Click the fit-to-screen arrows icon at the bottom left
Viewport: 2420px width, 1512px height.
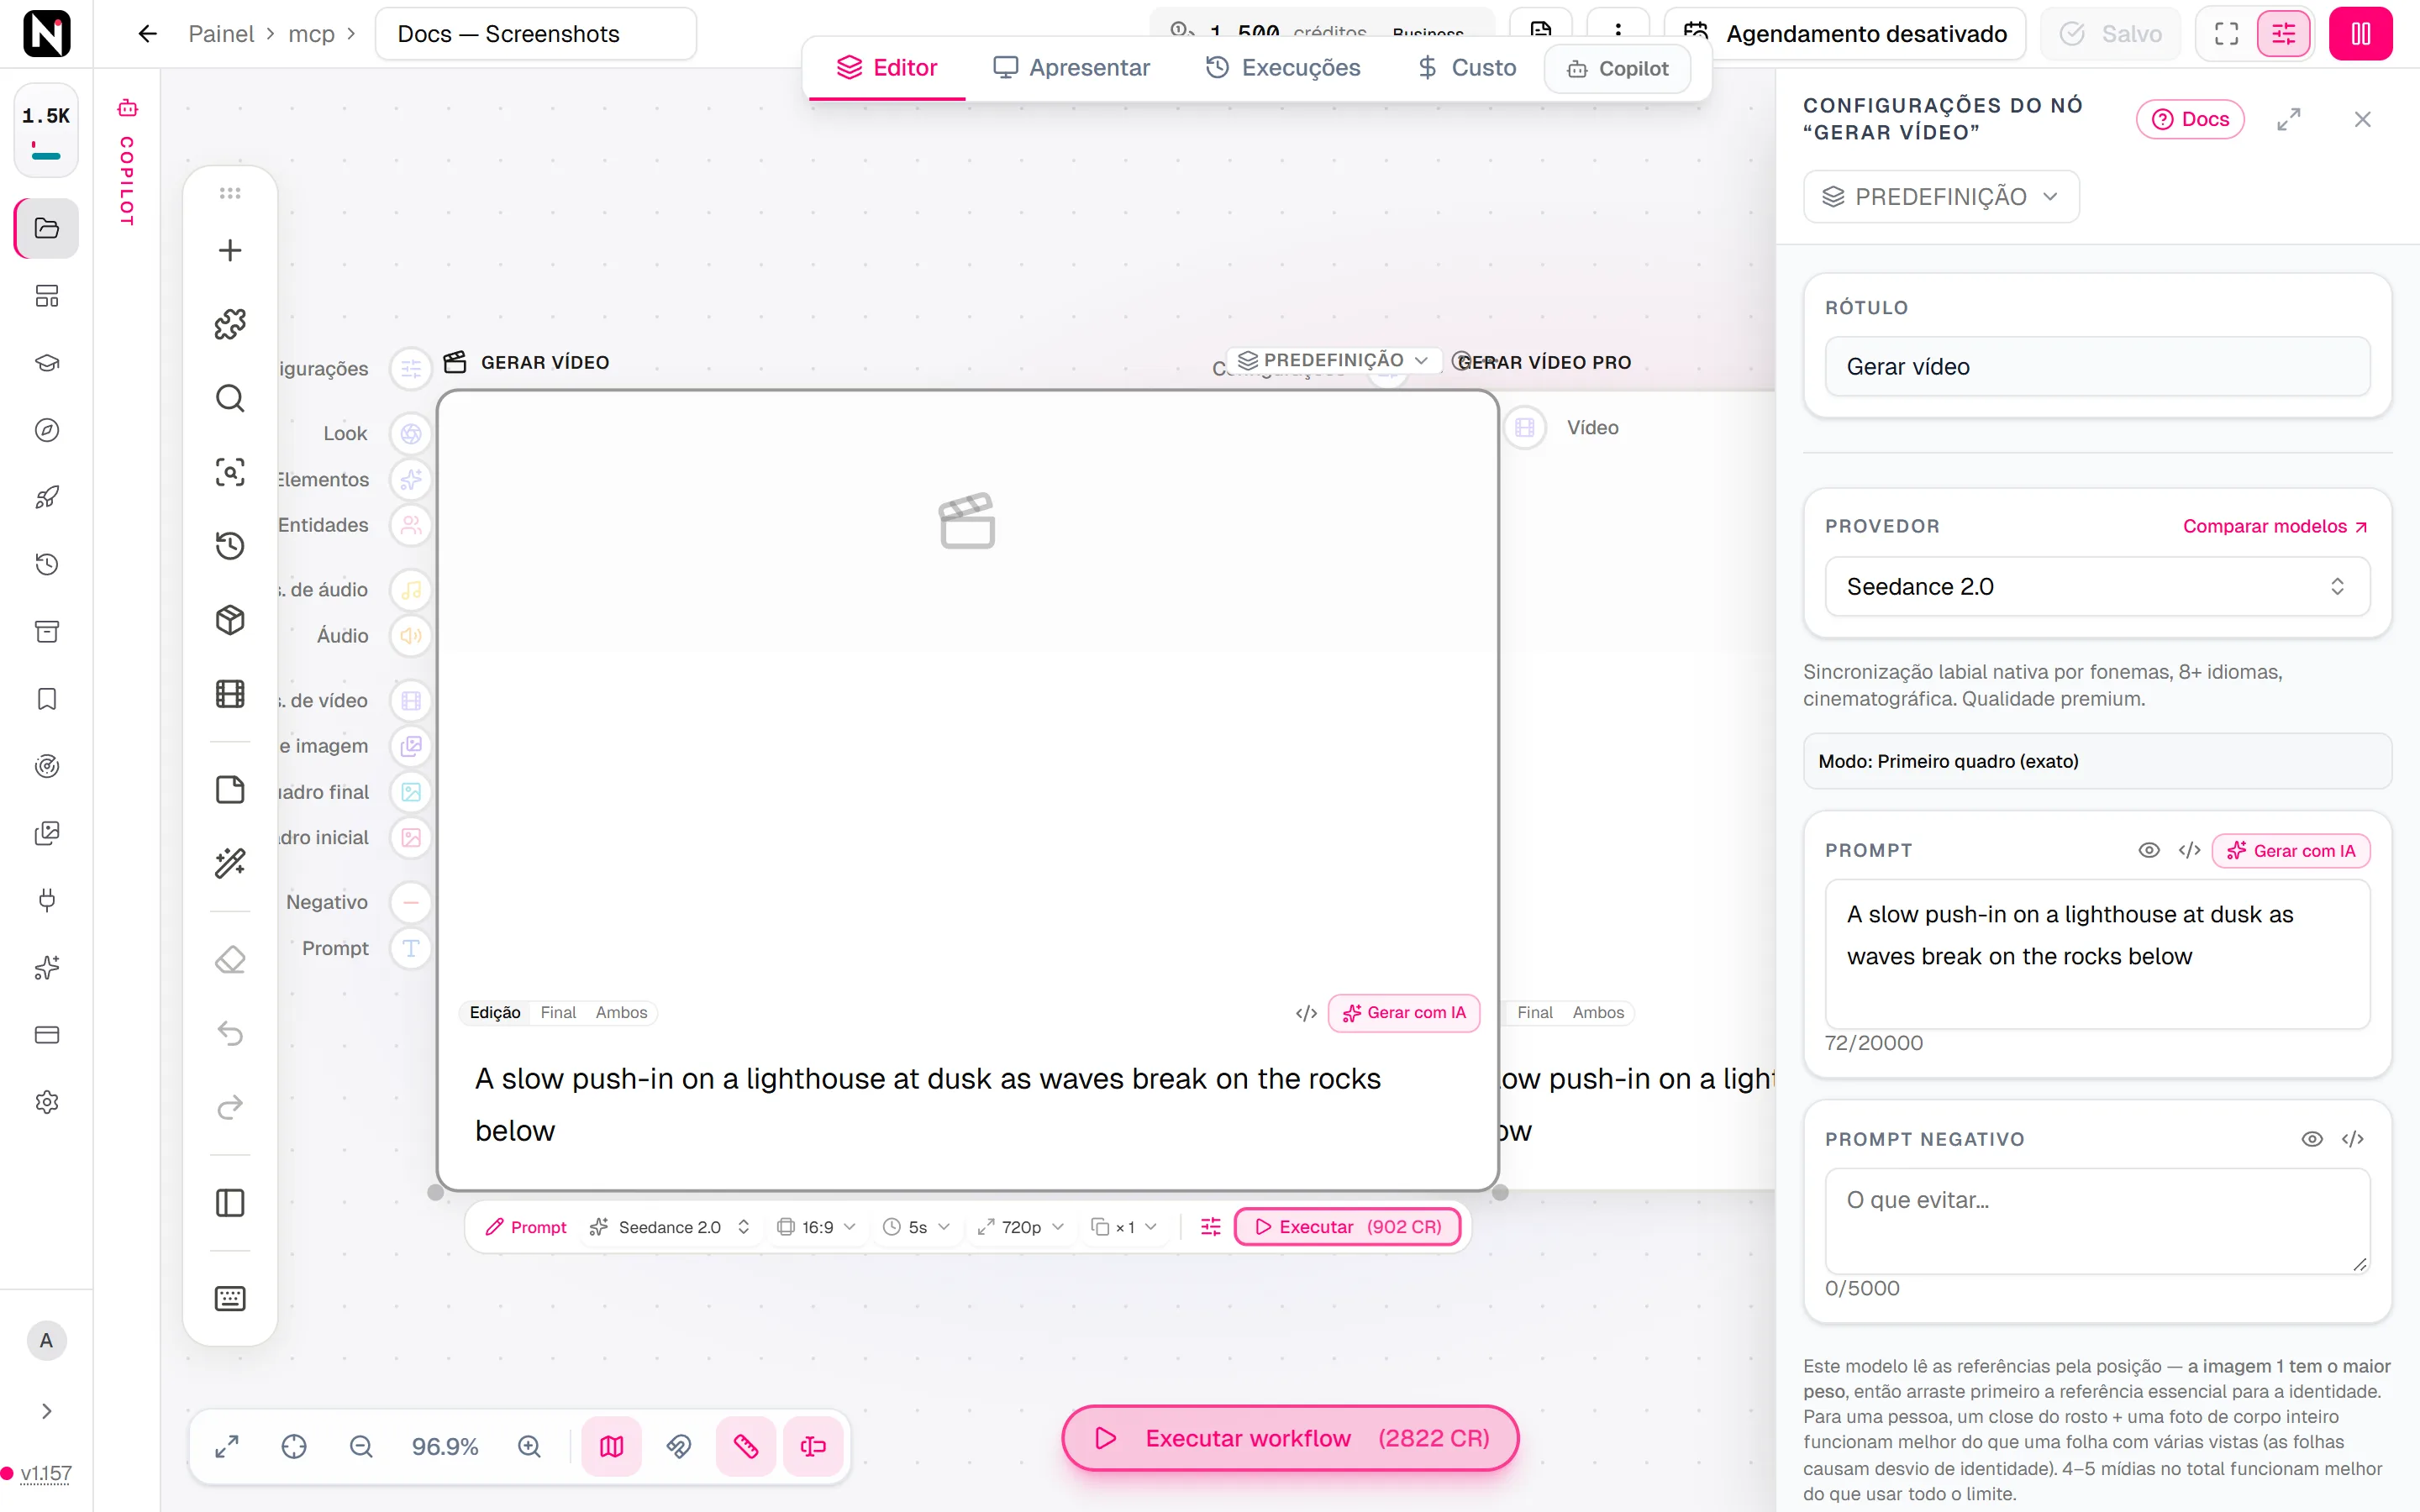coord(227,1447)
